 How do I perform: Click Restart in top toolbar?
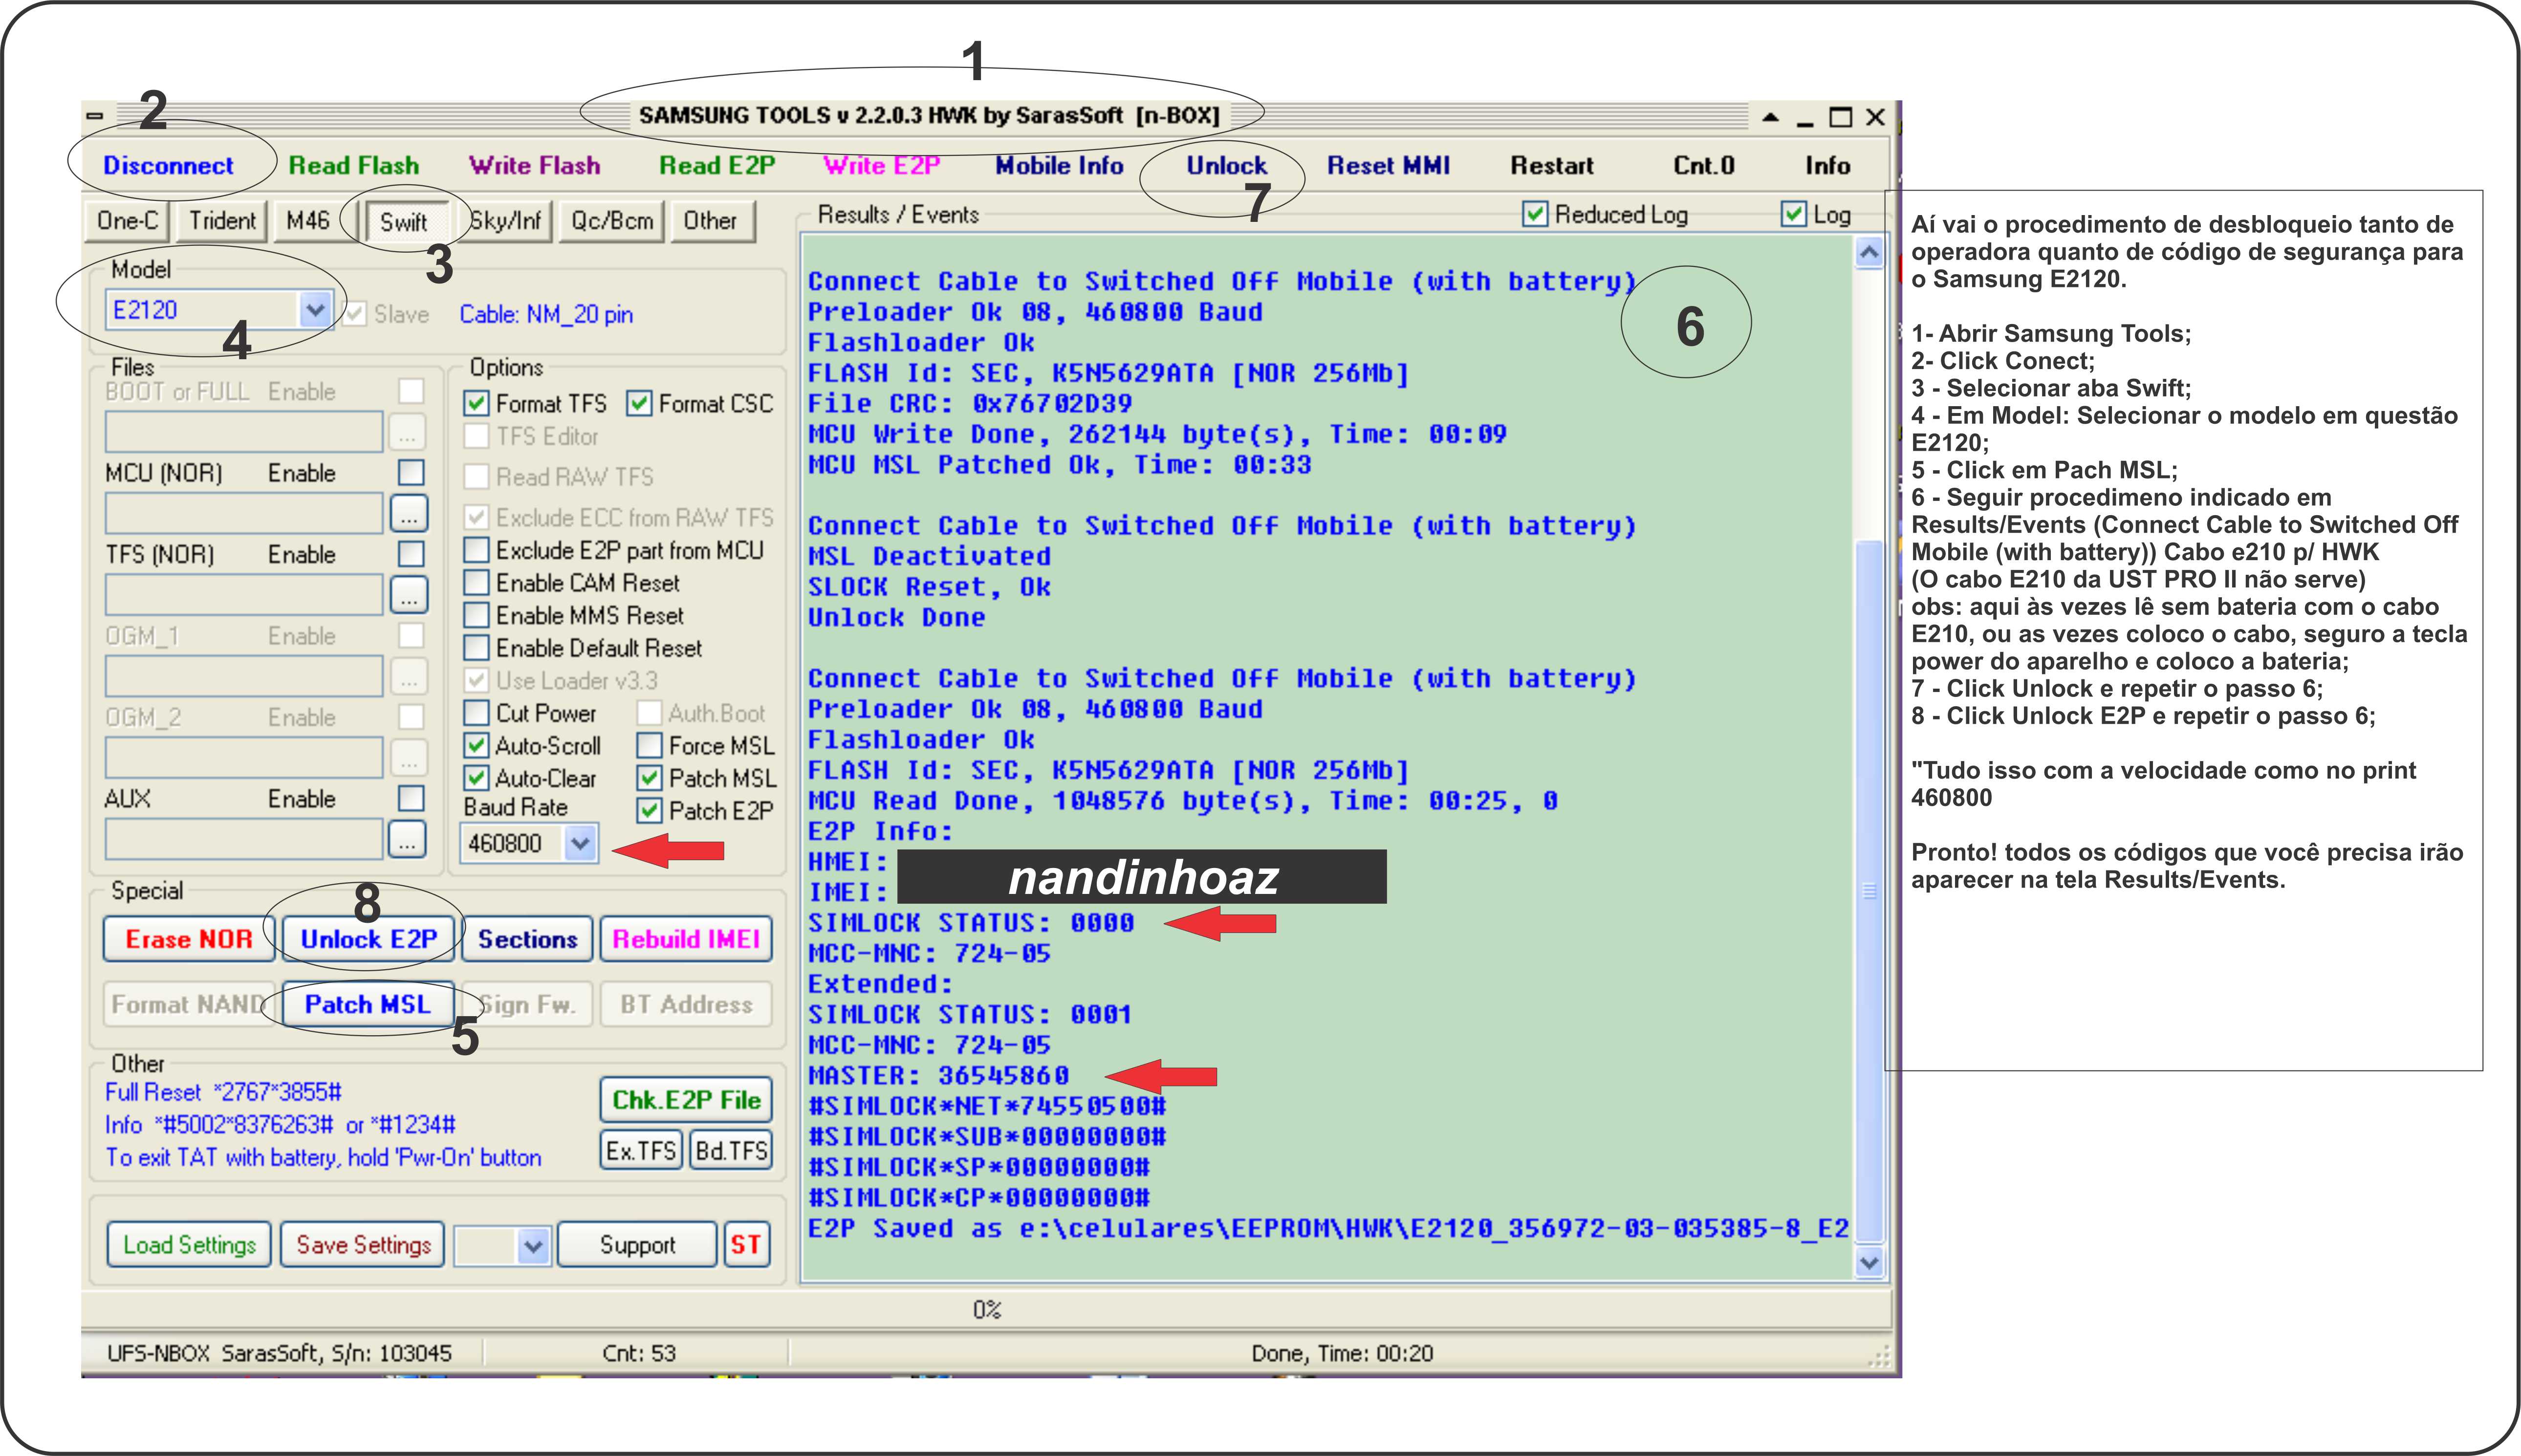[x=1551, y=165]
